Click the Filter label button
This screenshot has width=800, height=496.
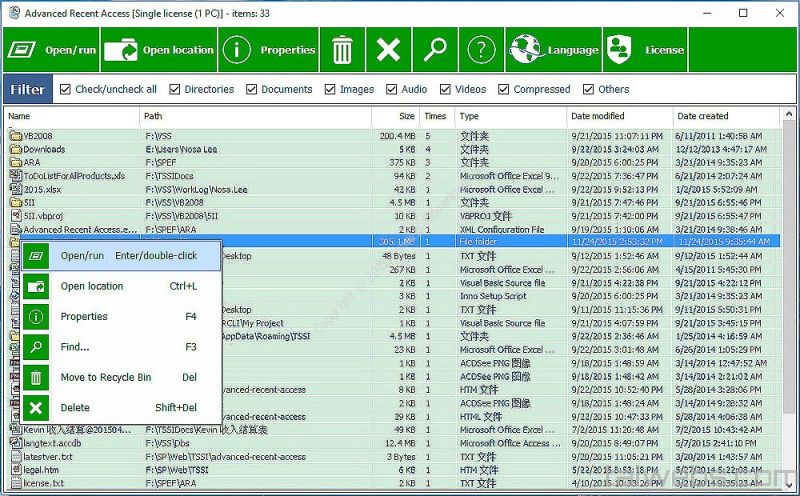[x=28, y=89]
